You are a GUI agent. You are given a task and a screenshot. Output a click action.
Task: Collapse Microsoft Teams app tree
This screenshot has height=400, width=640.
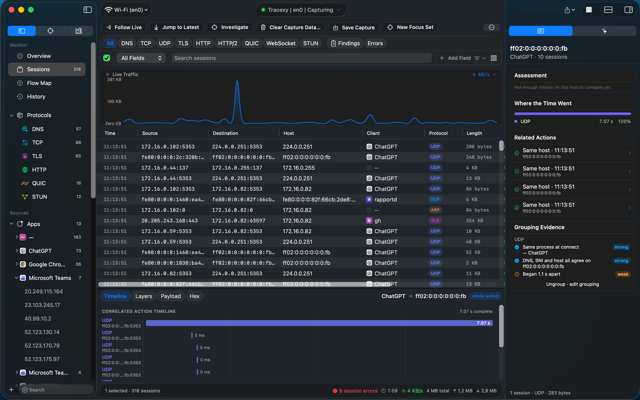pyautogui.click(x=17, y=278)
